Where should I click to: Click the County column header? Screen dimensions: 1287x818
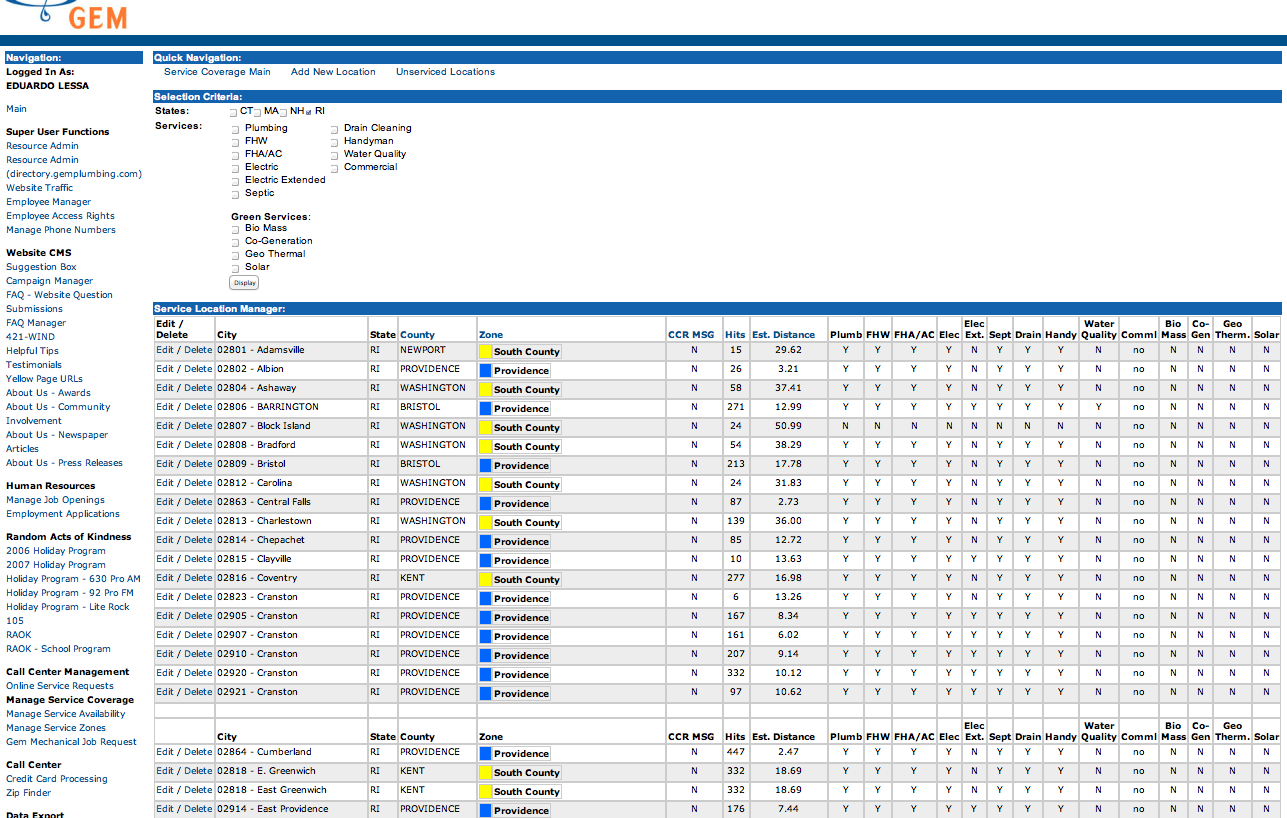coord(417,335)
